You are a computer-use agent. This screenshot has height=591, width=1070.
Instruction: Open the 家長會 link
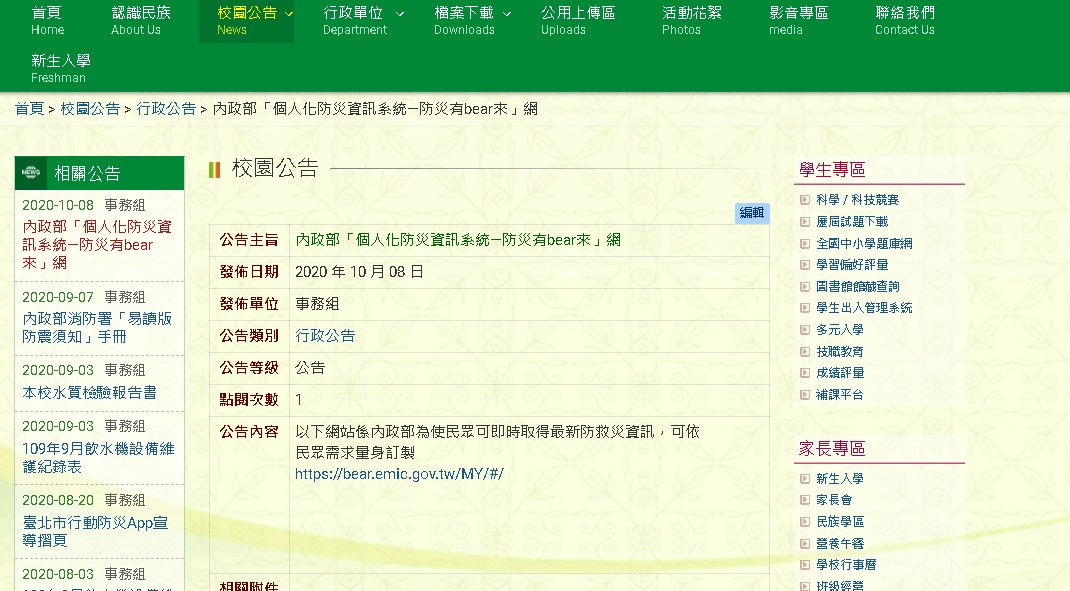coord(834,500)
